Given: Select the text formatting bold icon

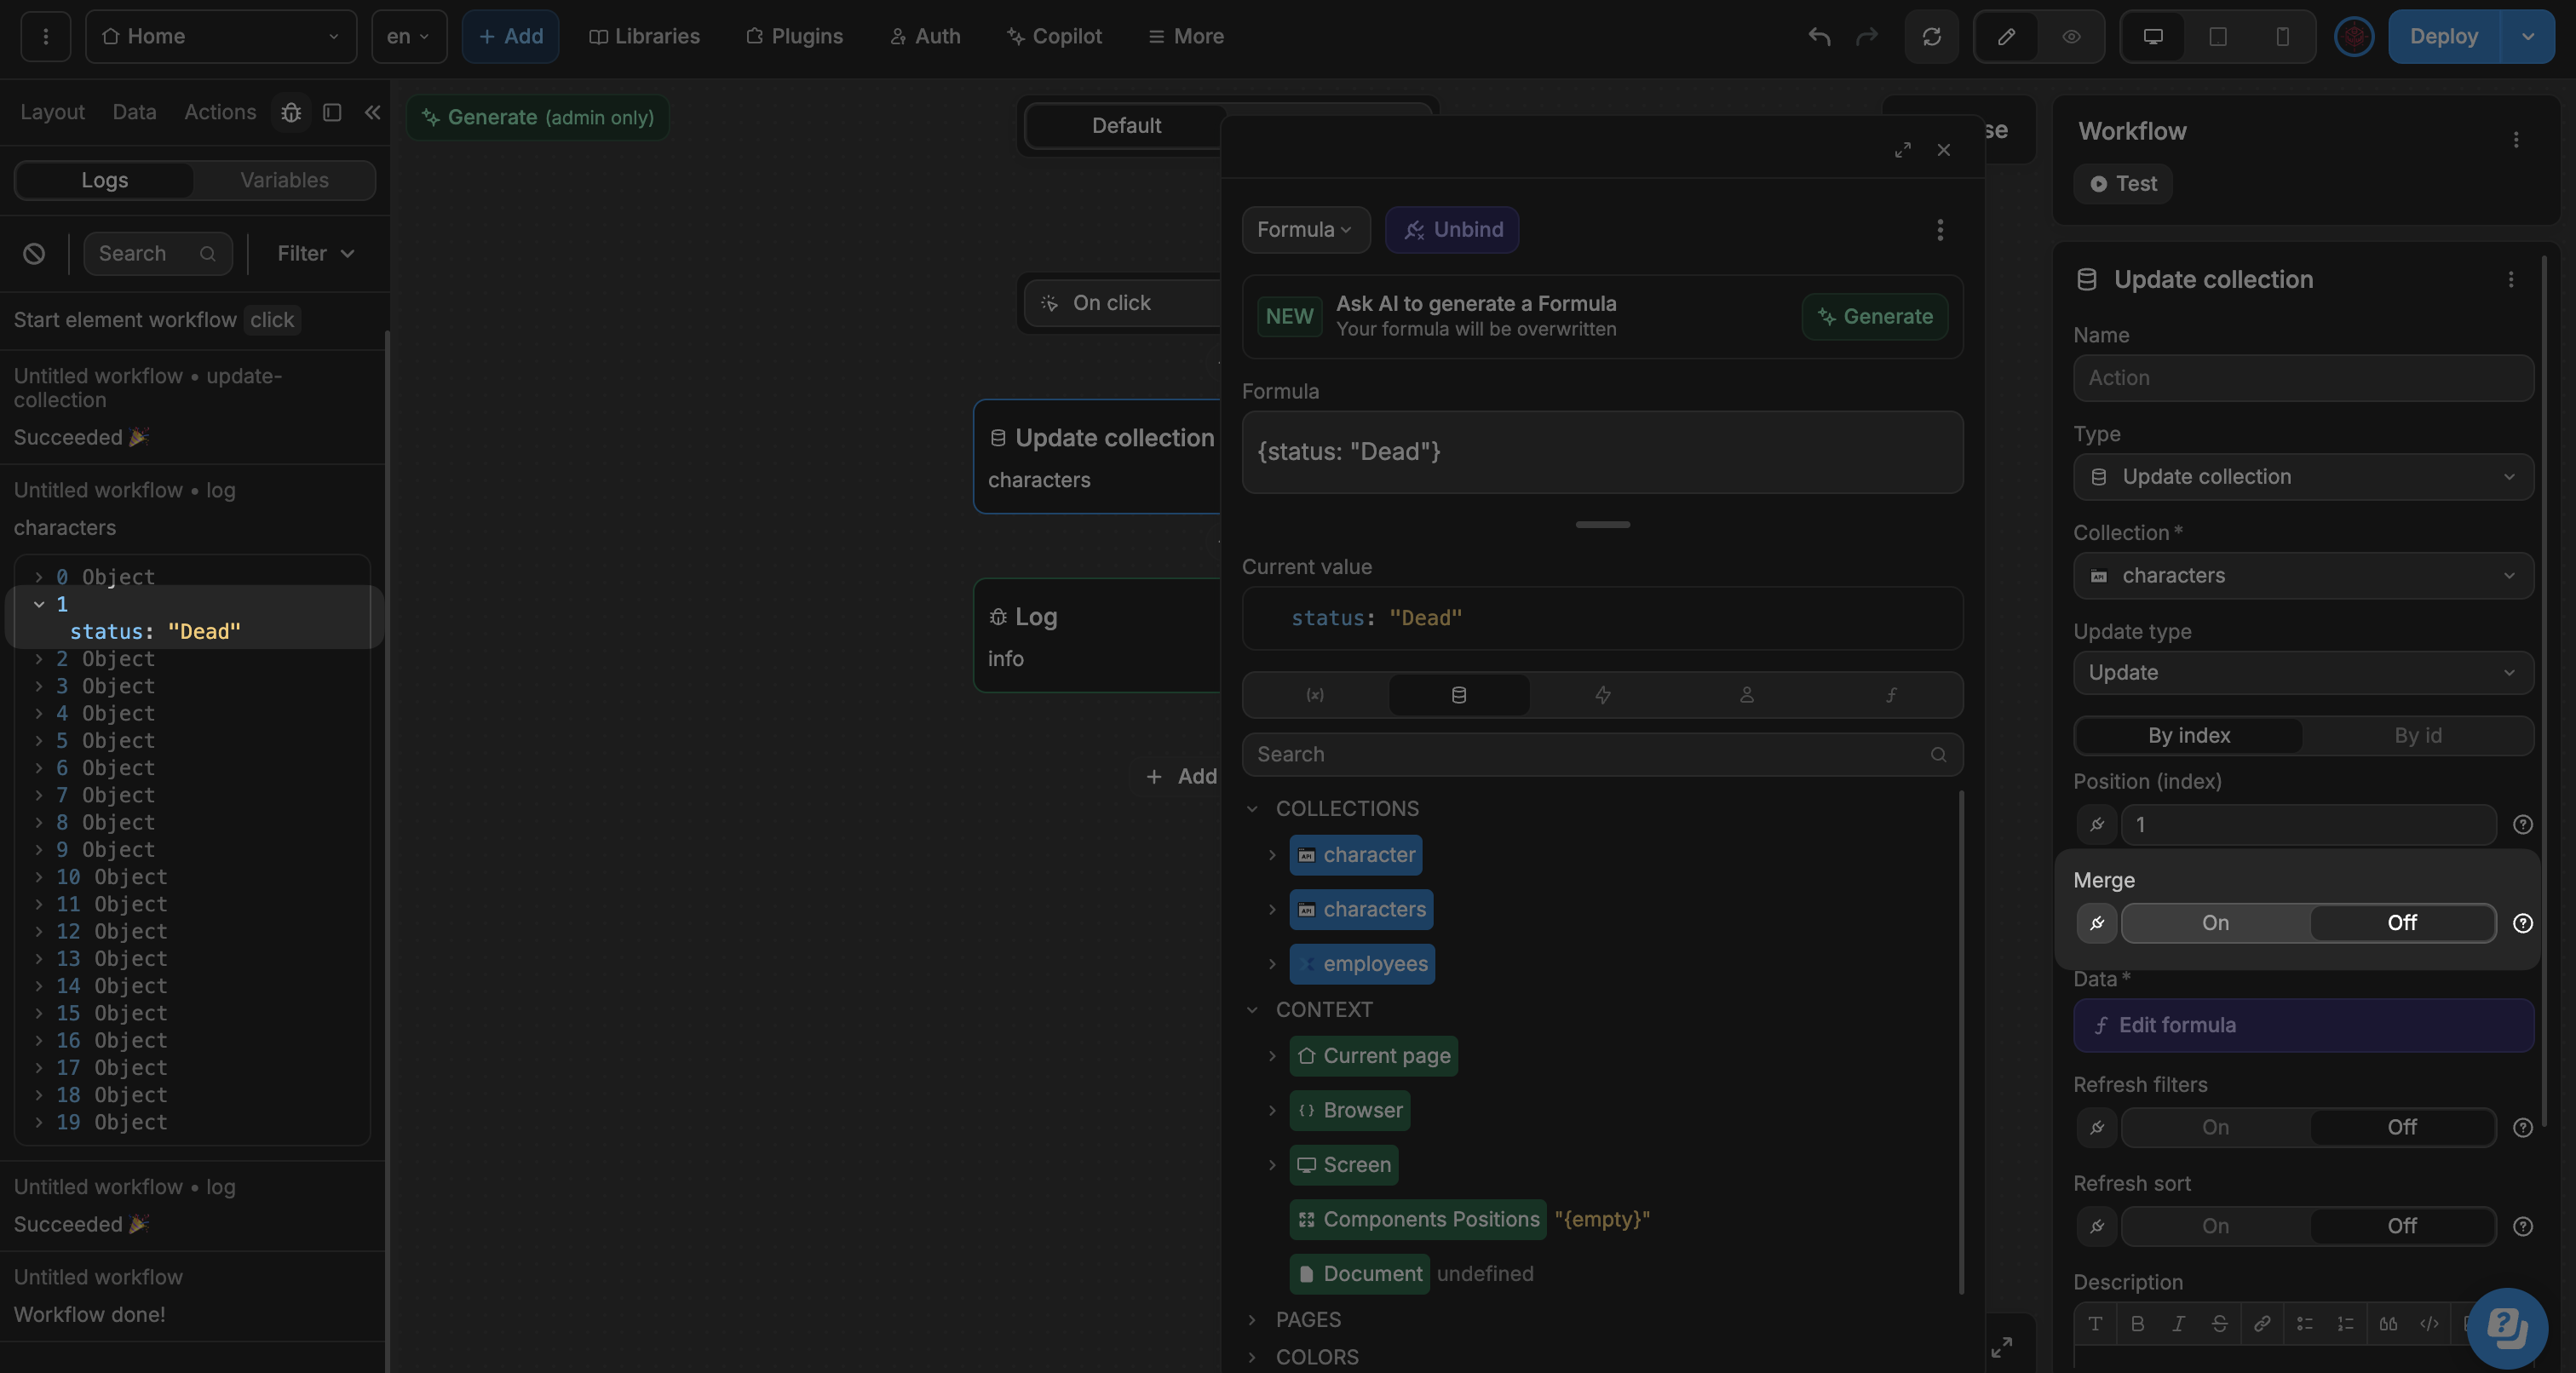Looking at the screenshot, I should tap(2136, 1325).
